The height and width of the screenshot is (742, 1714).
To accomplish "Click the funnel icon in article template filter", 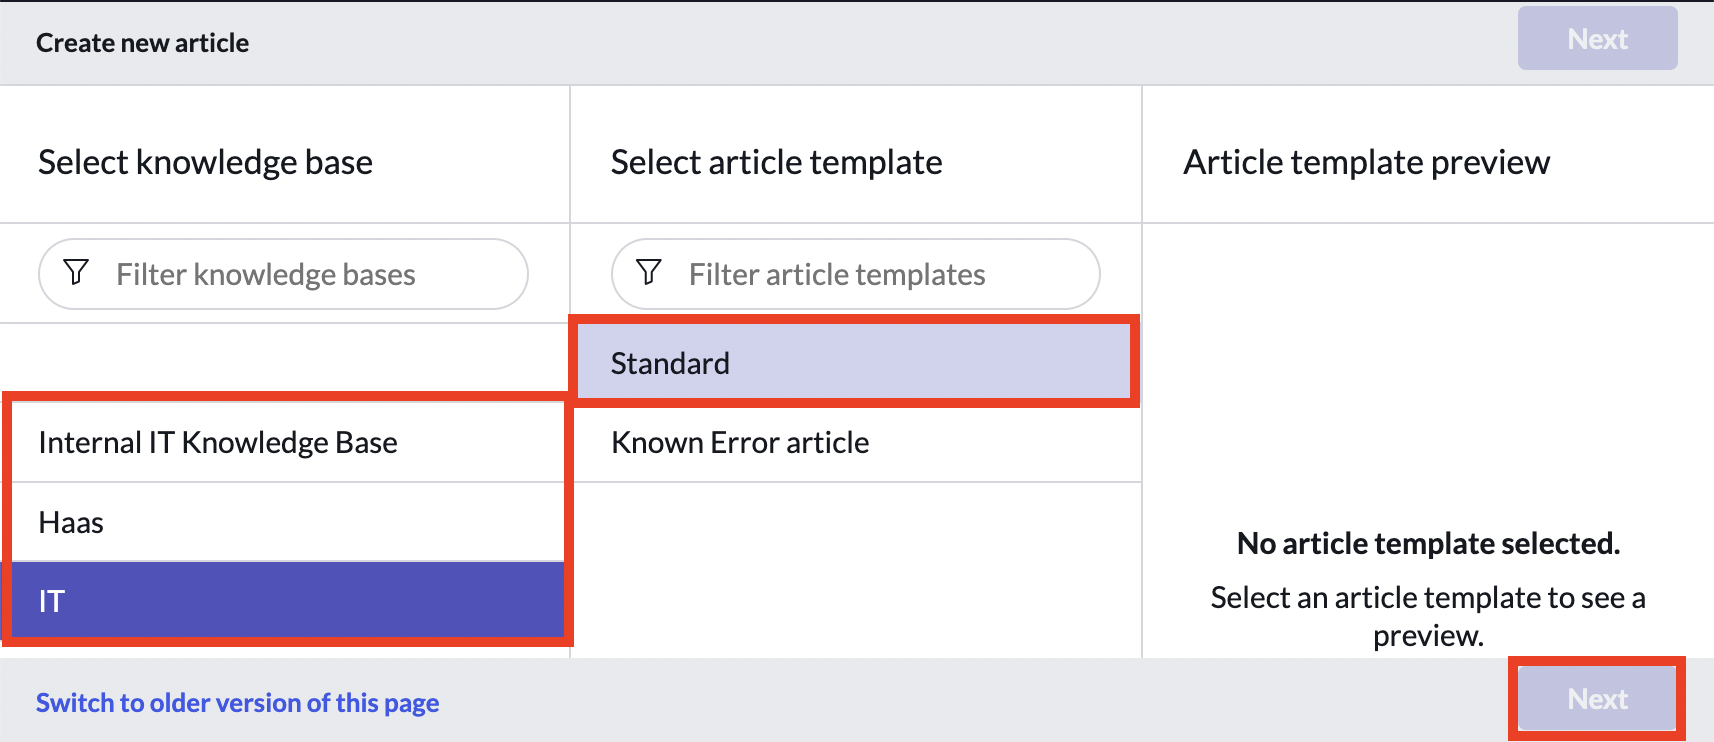I will [648, 273].
